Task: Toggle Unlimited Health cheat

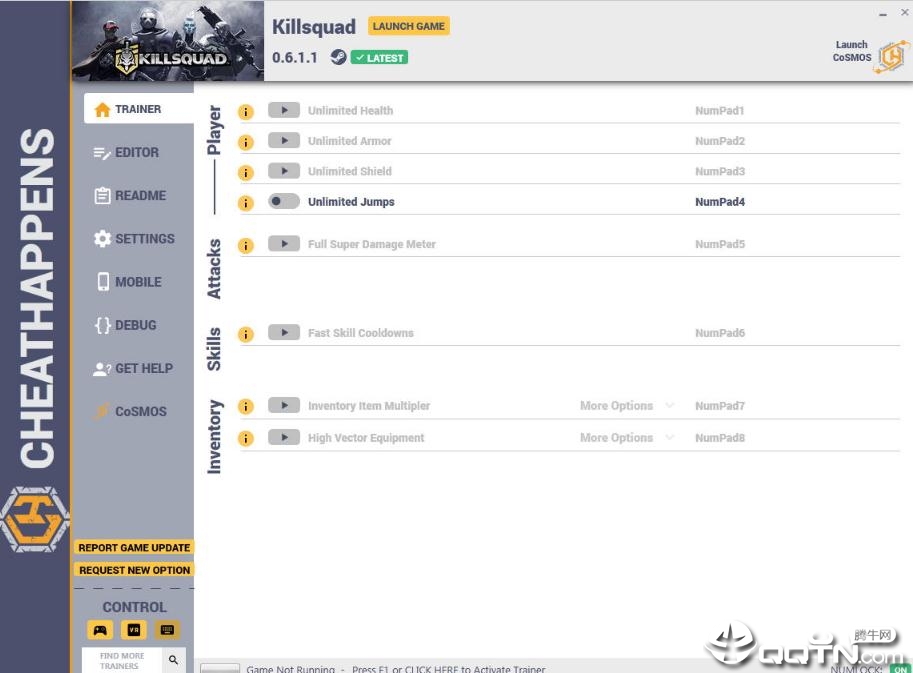Action: [284, 110]
